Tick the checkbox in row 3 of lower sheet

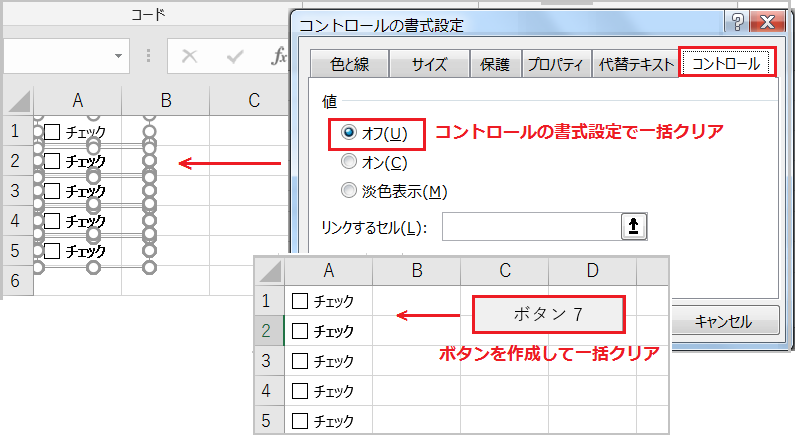(299, 361)
